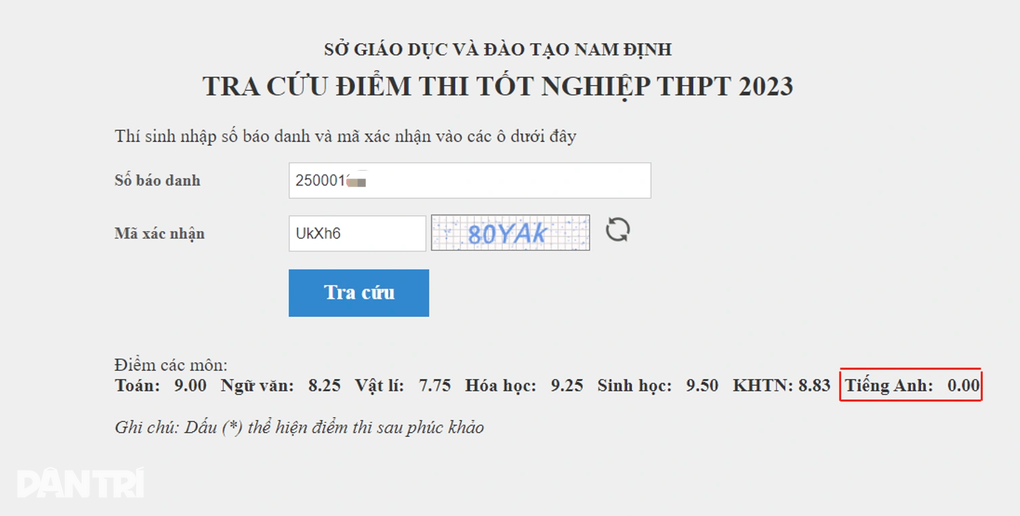Image resolution: width=1020 pixels, height=516 pixels.
Task: Click the refresh captcha icon
Action: coord(618,231)
